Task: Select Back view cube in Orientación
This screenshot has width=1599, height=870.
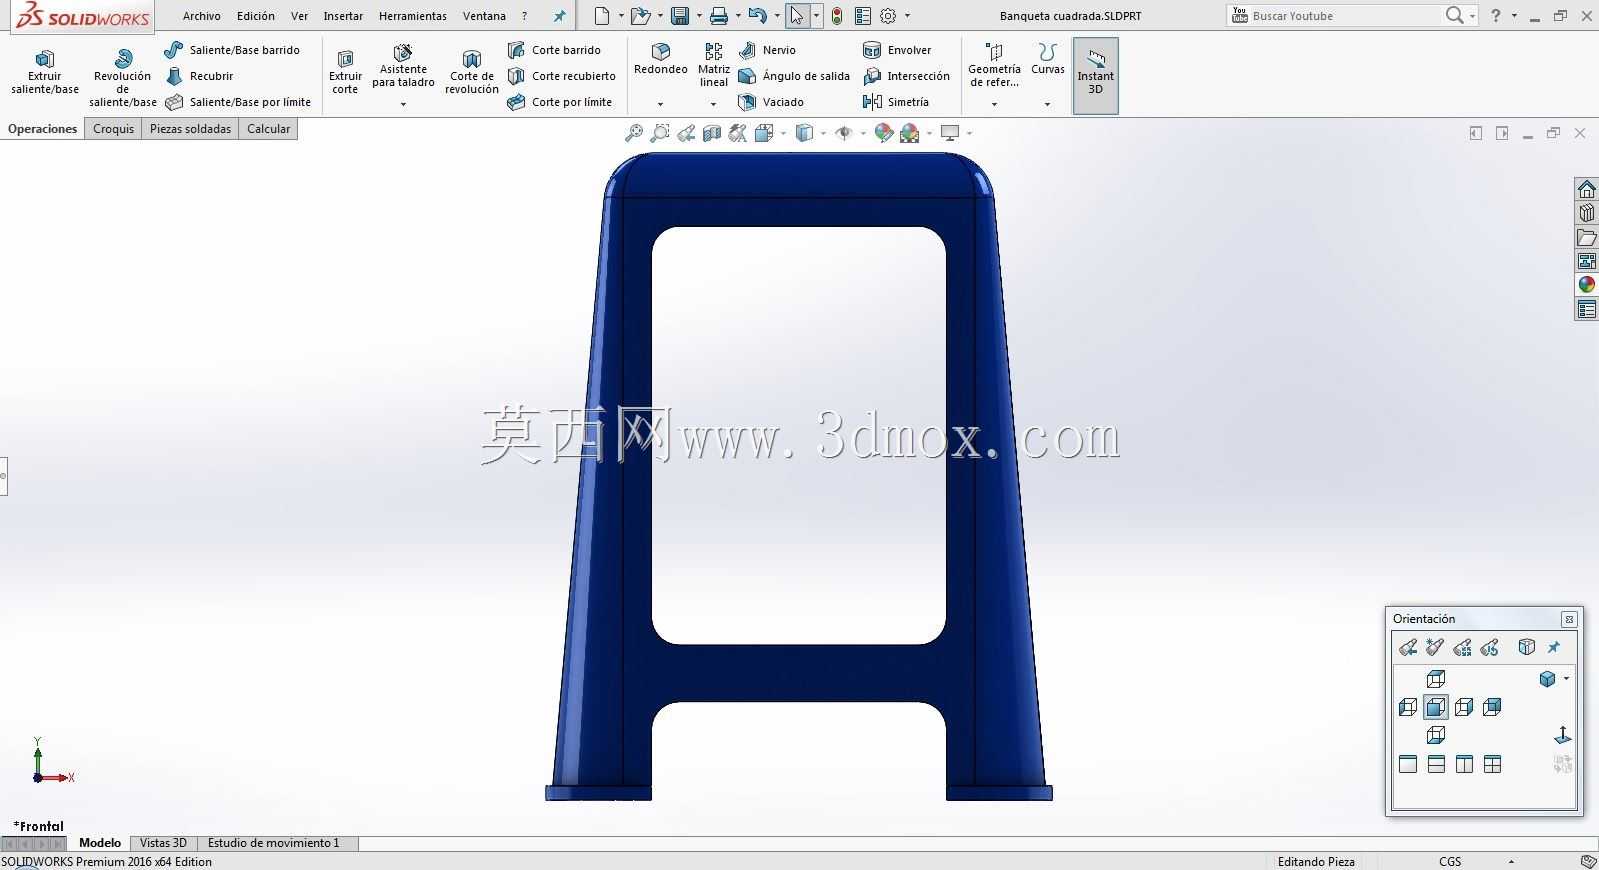Action: click(1492, 707)
